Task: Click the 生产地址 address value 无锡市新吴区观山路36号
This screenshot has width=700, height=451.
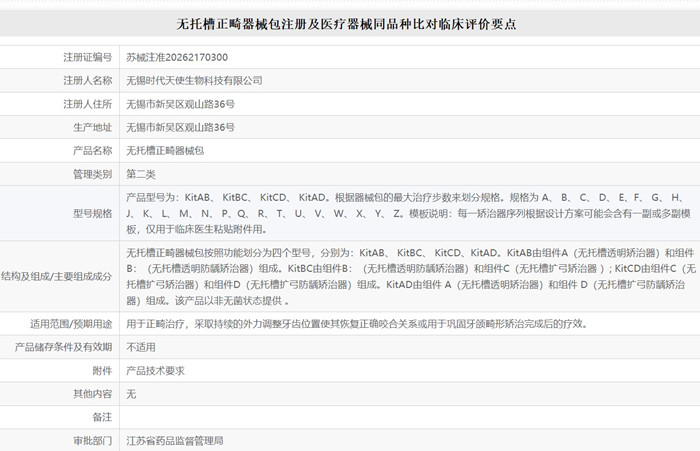Action: [180, 127]
